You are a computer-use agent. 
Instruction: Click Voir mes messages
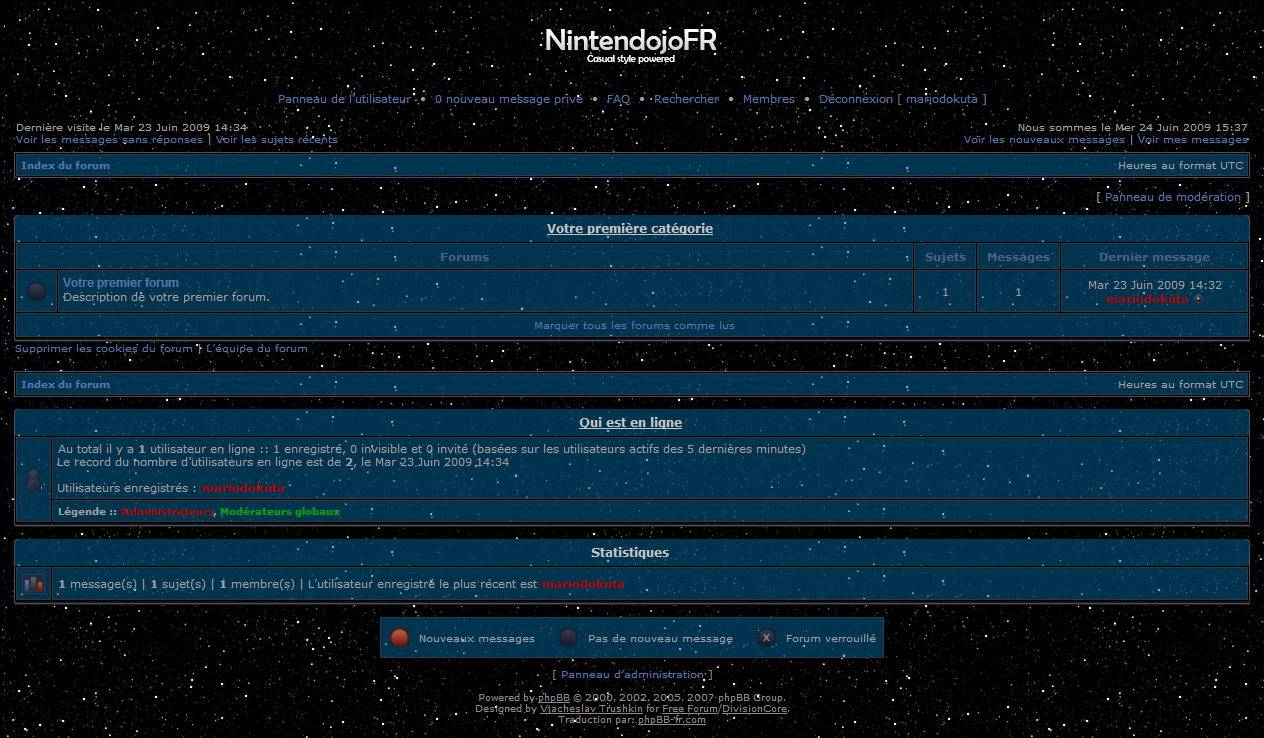[x=1193, y=140]
